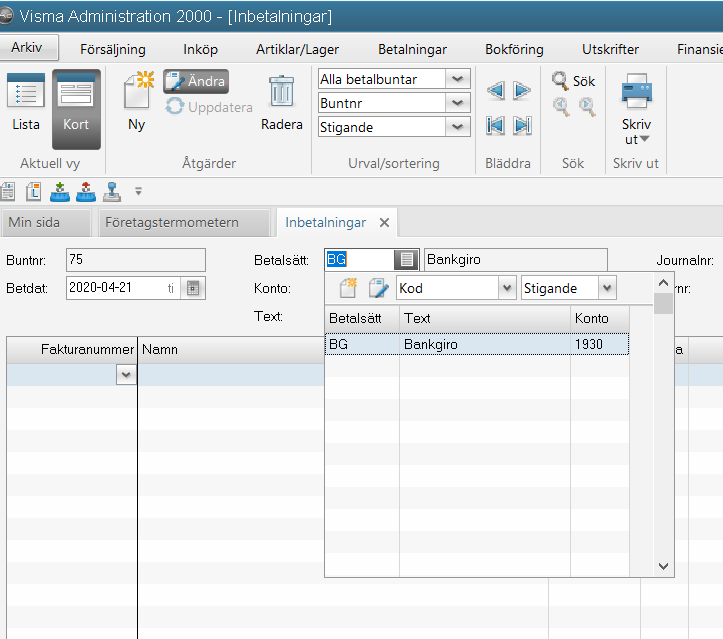Open the Bokföring menu
This screenshot has height=639, width=723.
[x=514, y=49]
